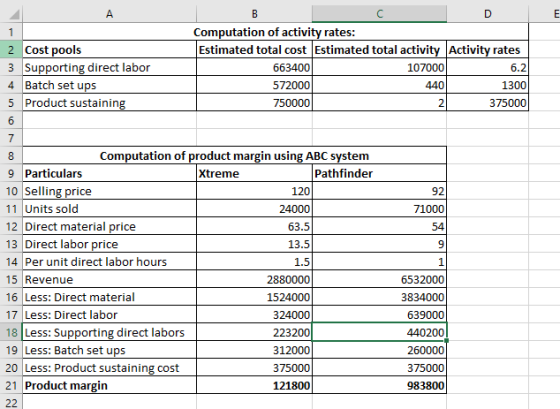The image size is (560, 409).
Task: Select row 2 header
Action: click(11, 50)
